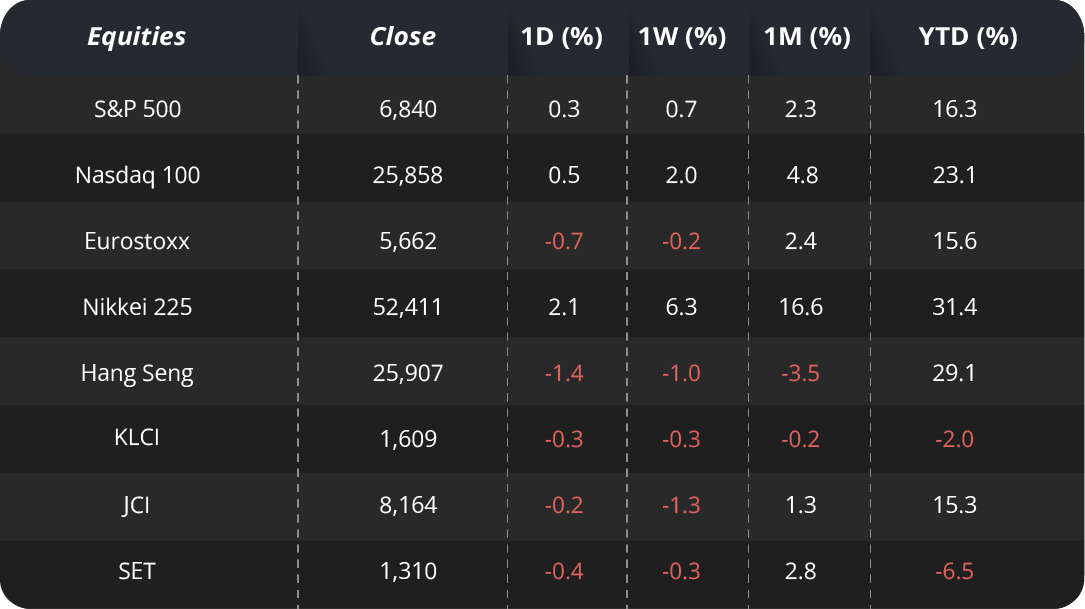Open the Hang Seng index row

pyautogui.click(x=137, y=373)
